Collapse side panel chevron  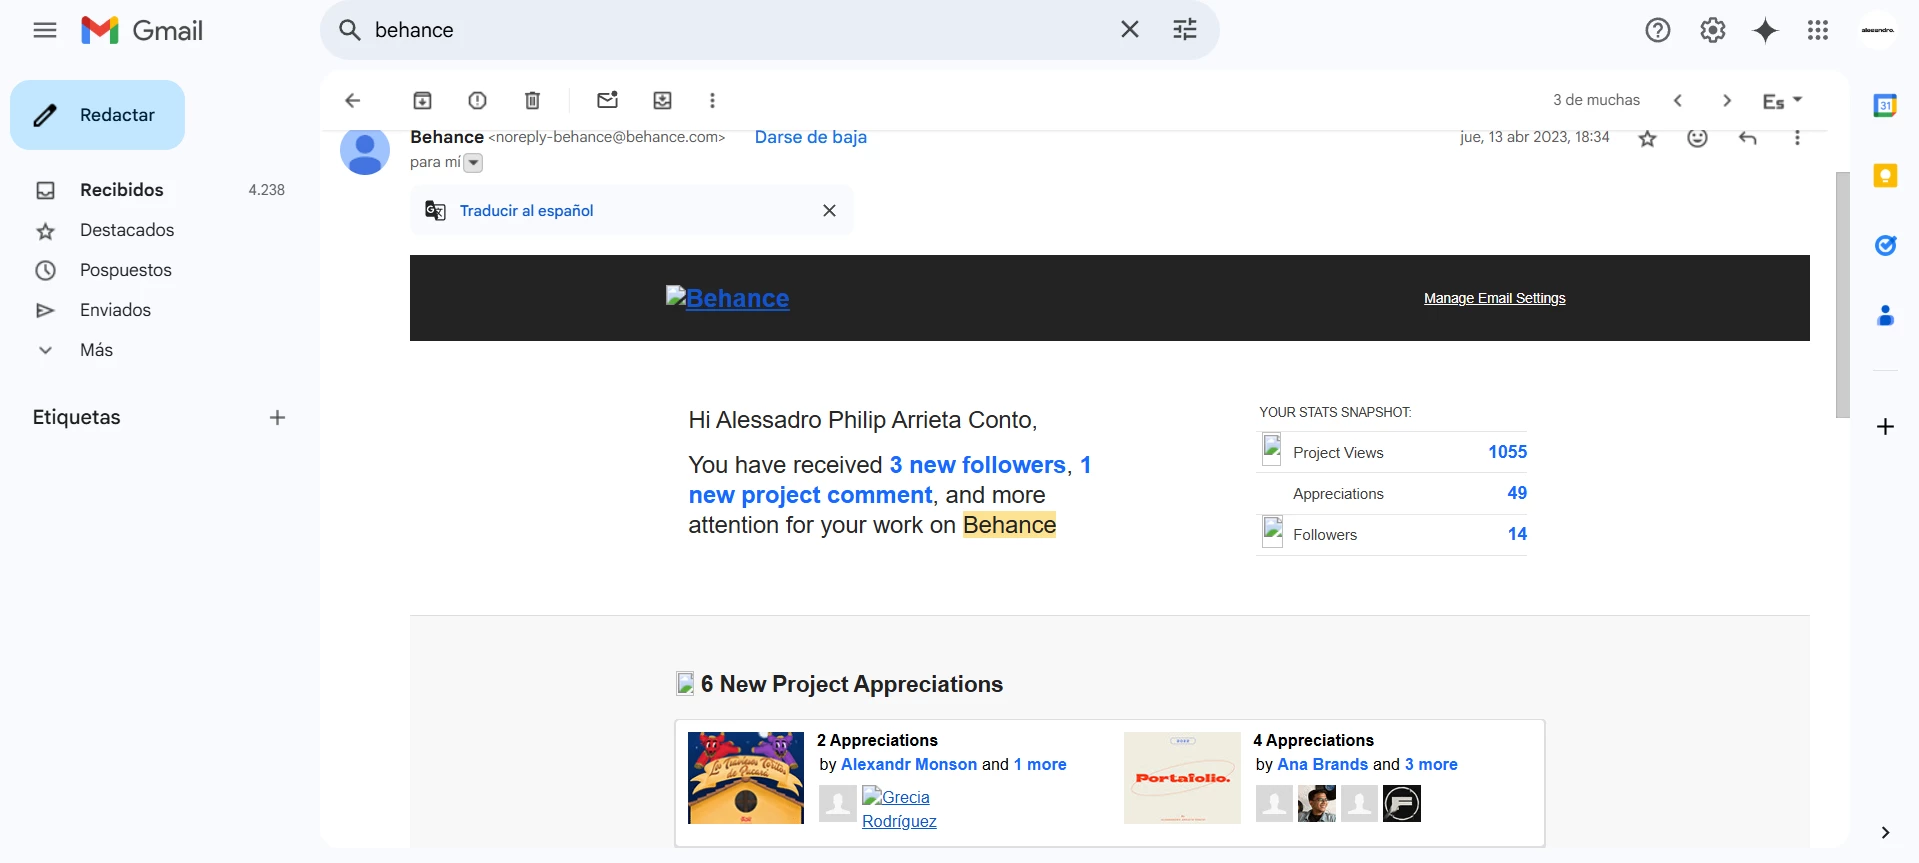pos(1885,832)
